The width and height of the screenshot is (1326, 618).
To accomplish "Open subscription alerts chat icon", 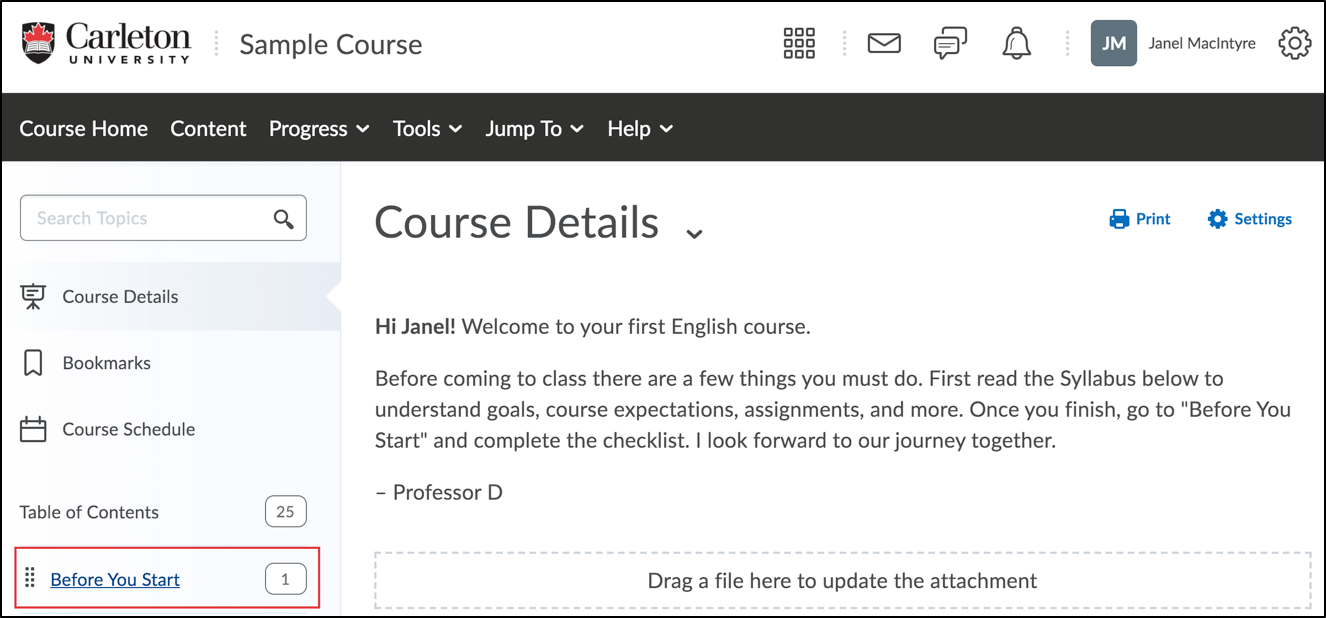I will 950,44.
